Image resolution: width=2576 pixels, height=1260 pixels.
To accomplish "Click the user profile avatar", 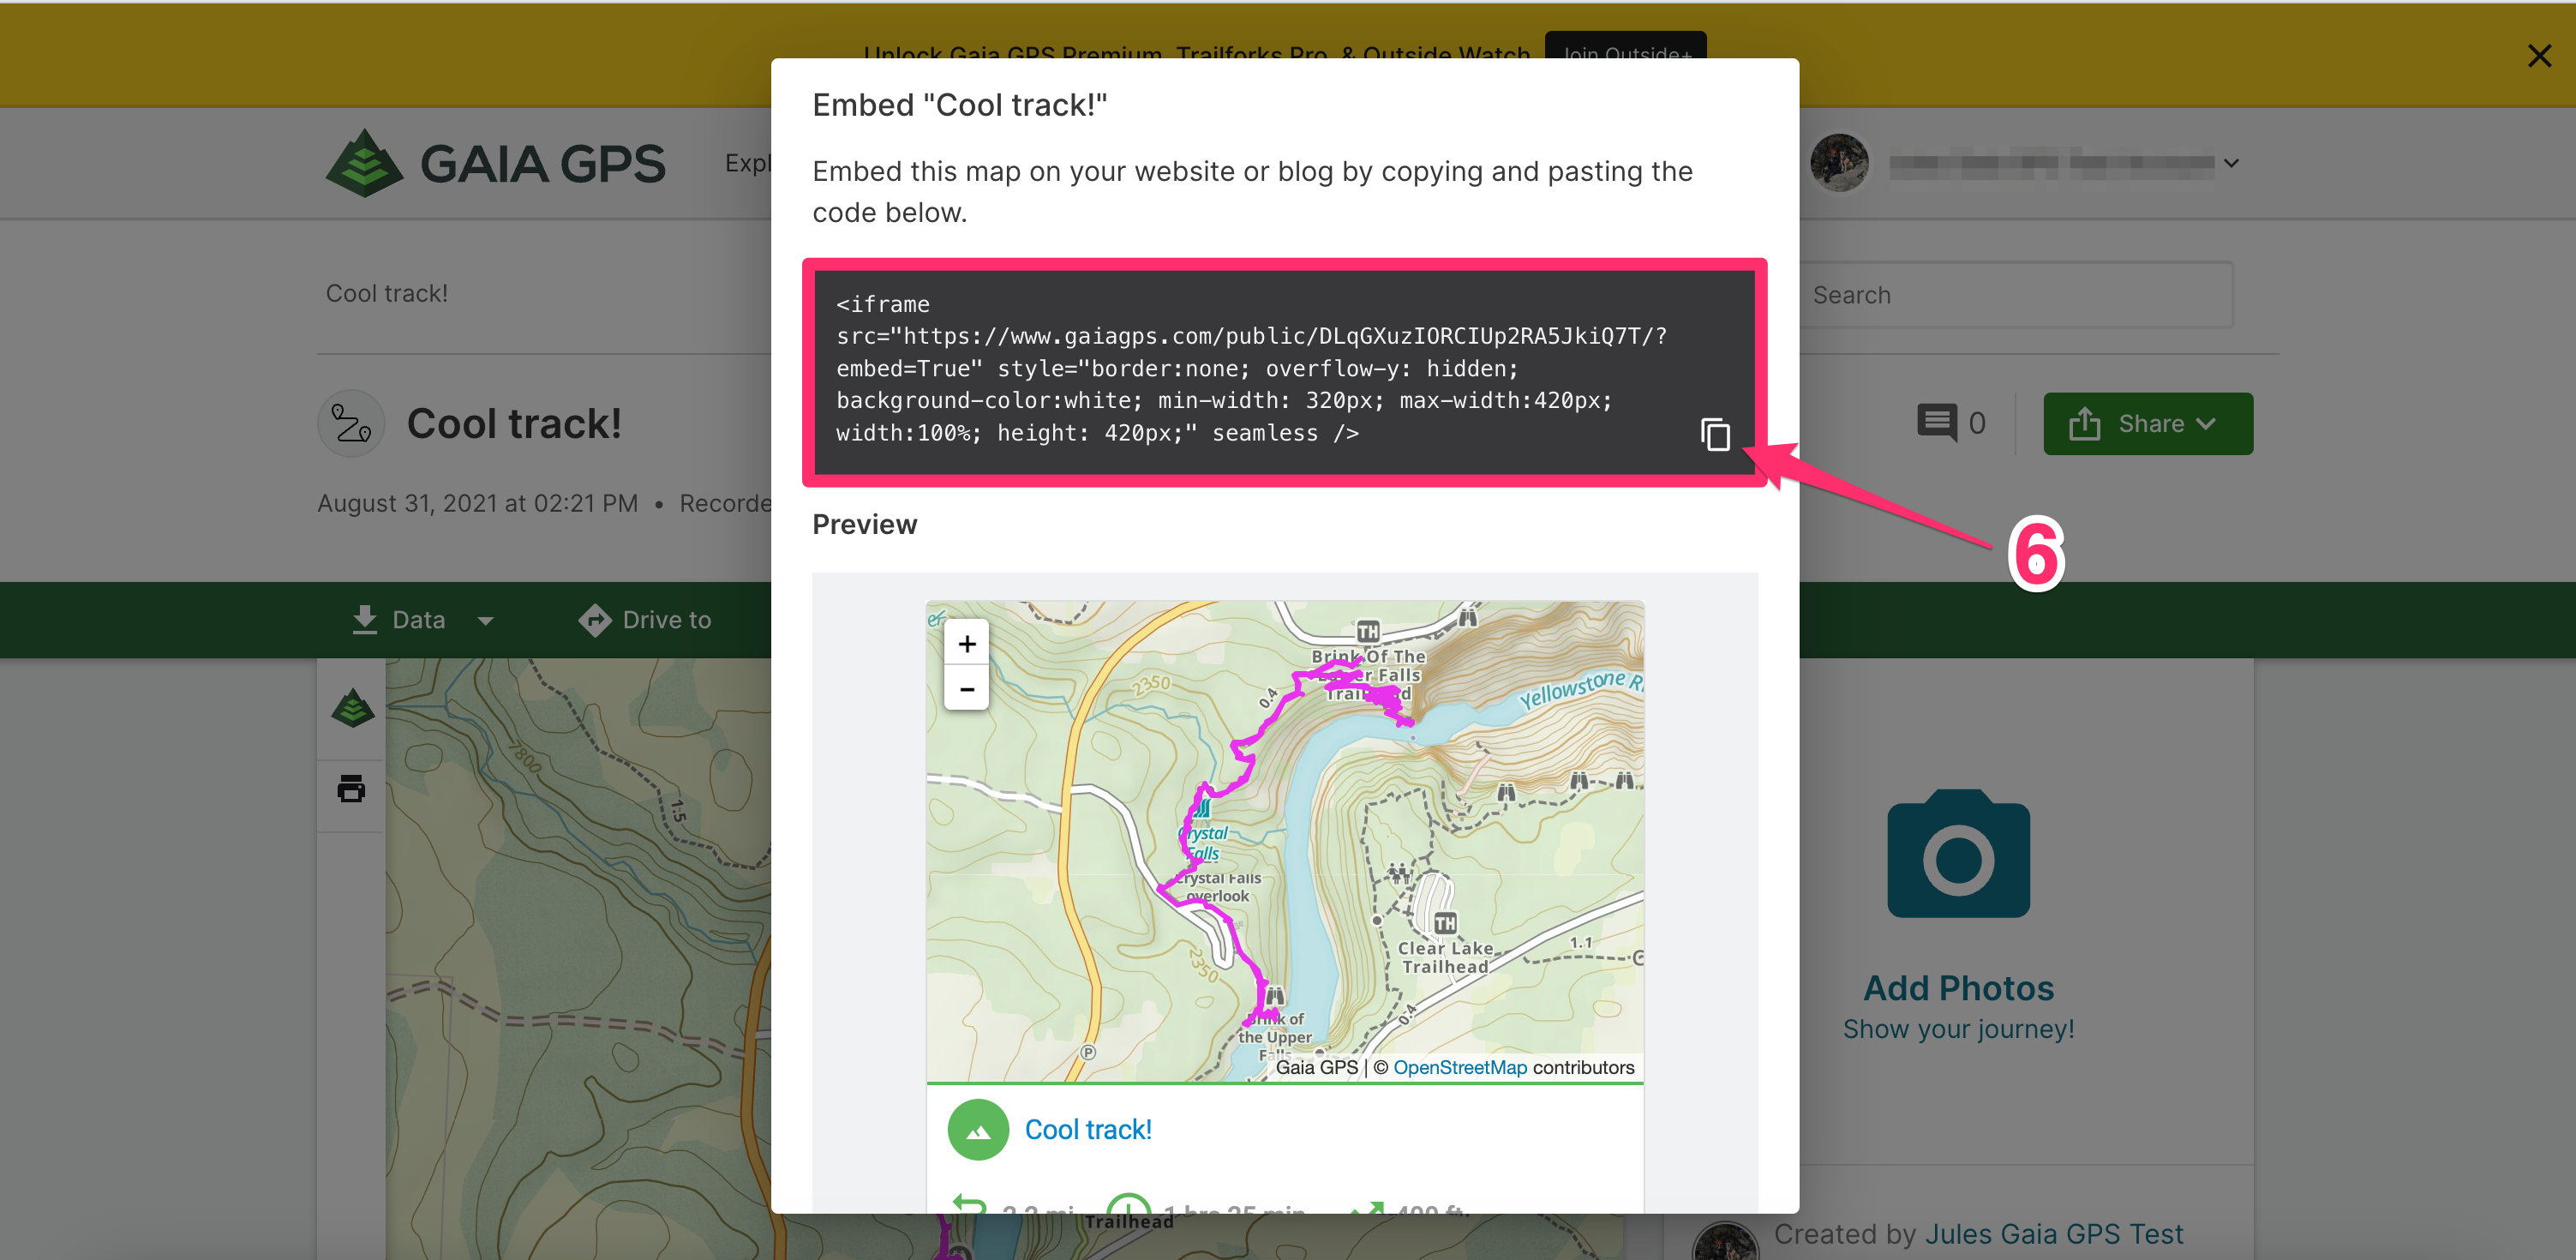I will (1838, 163).
